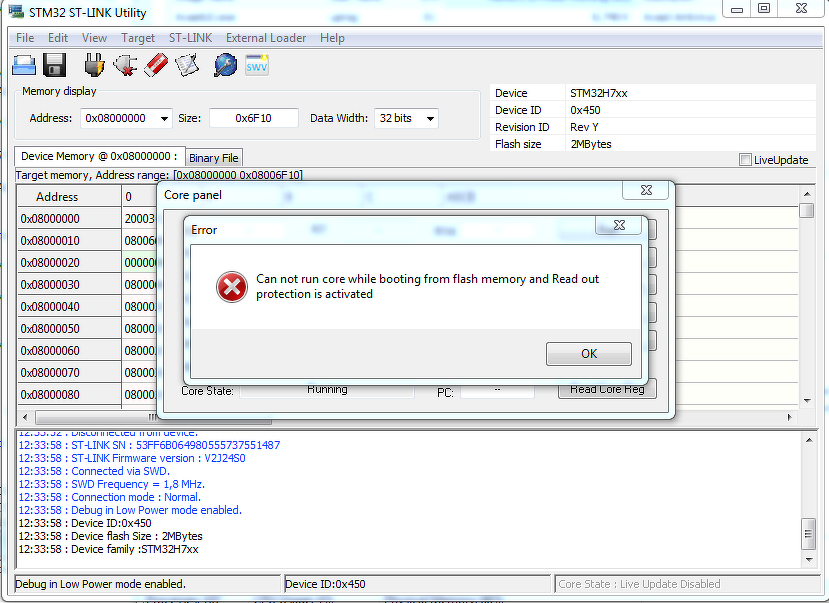Click the Save file floppy icon
829x603 pixels.
[54, 65]
